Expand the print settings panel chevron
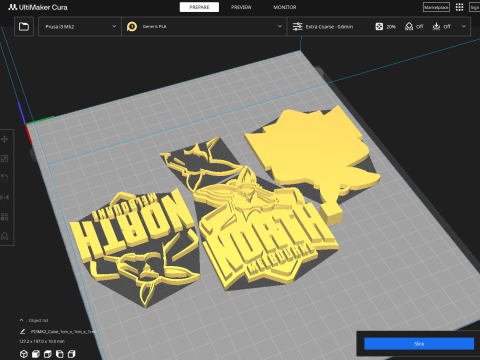 click(x=464, y=26)
